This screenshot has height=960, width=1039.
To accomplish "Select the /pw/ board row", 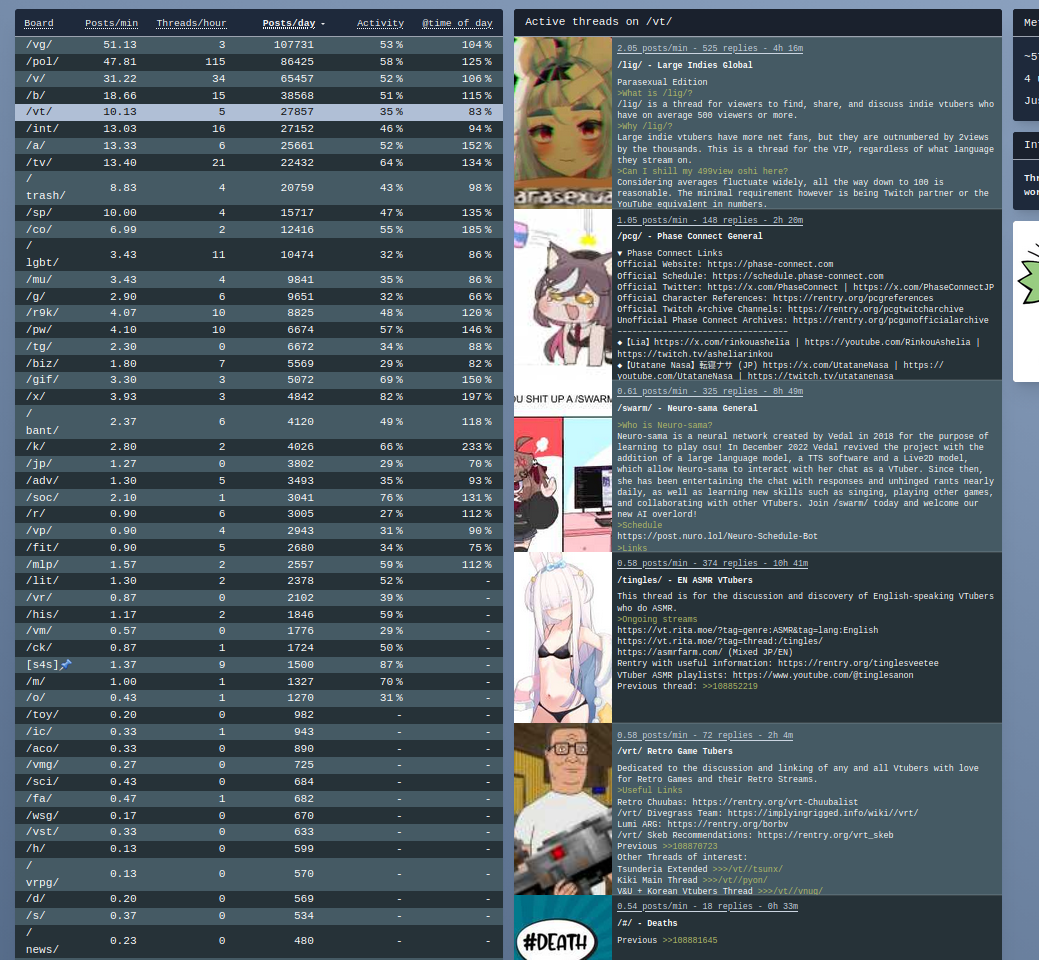I will point(258,329).
